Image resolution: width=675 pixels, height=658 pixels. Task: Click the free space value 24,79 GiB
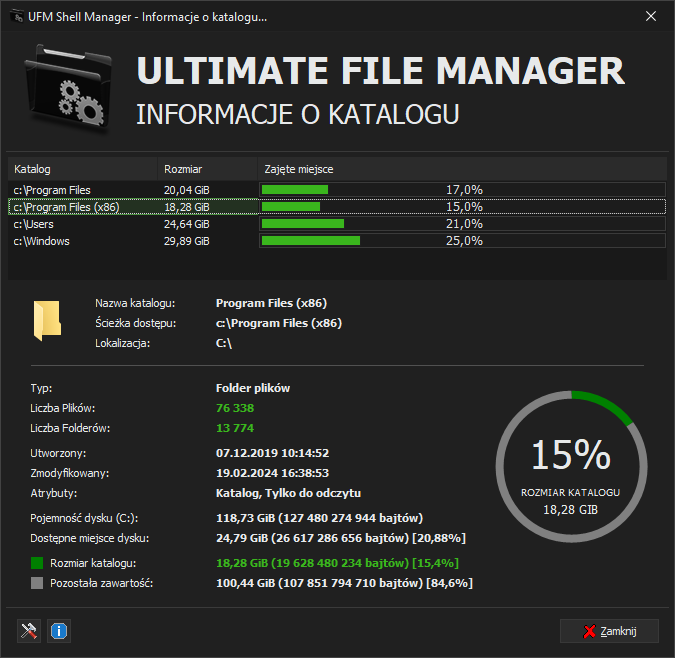coord(341,538)
